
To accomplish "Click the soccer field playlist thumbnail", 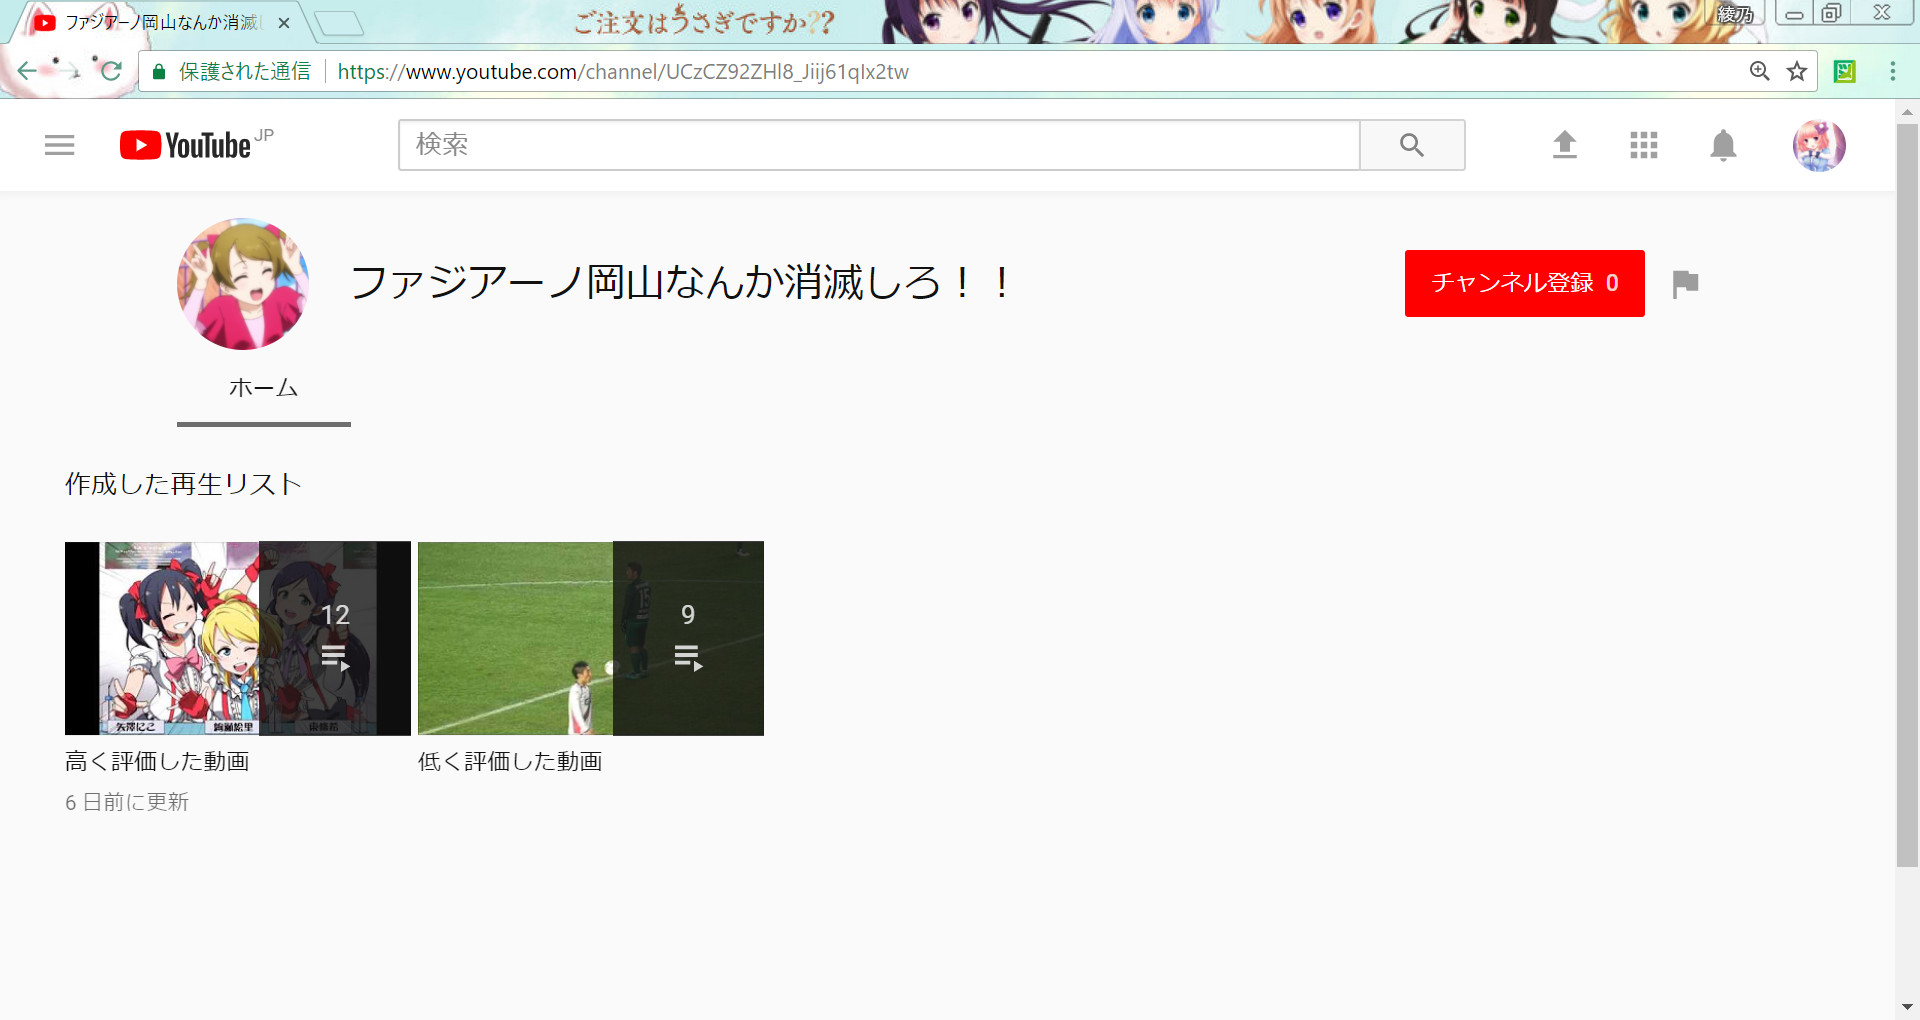I will [x=590, y=638].
